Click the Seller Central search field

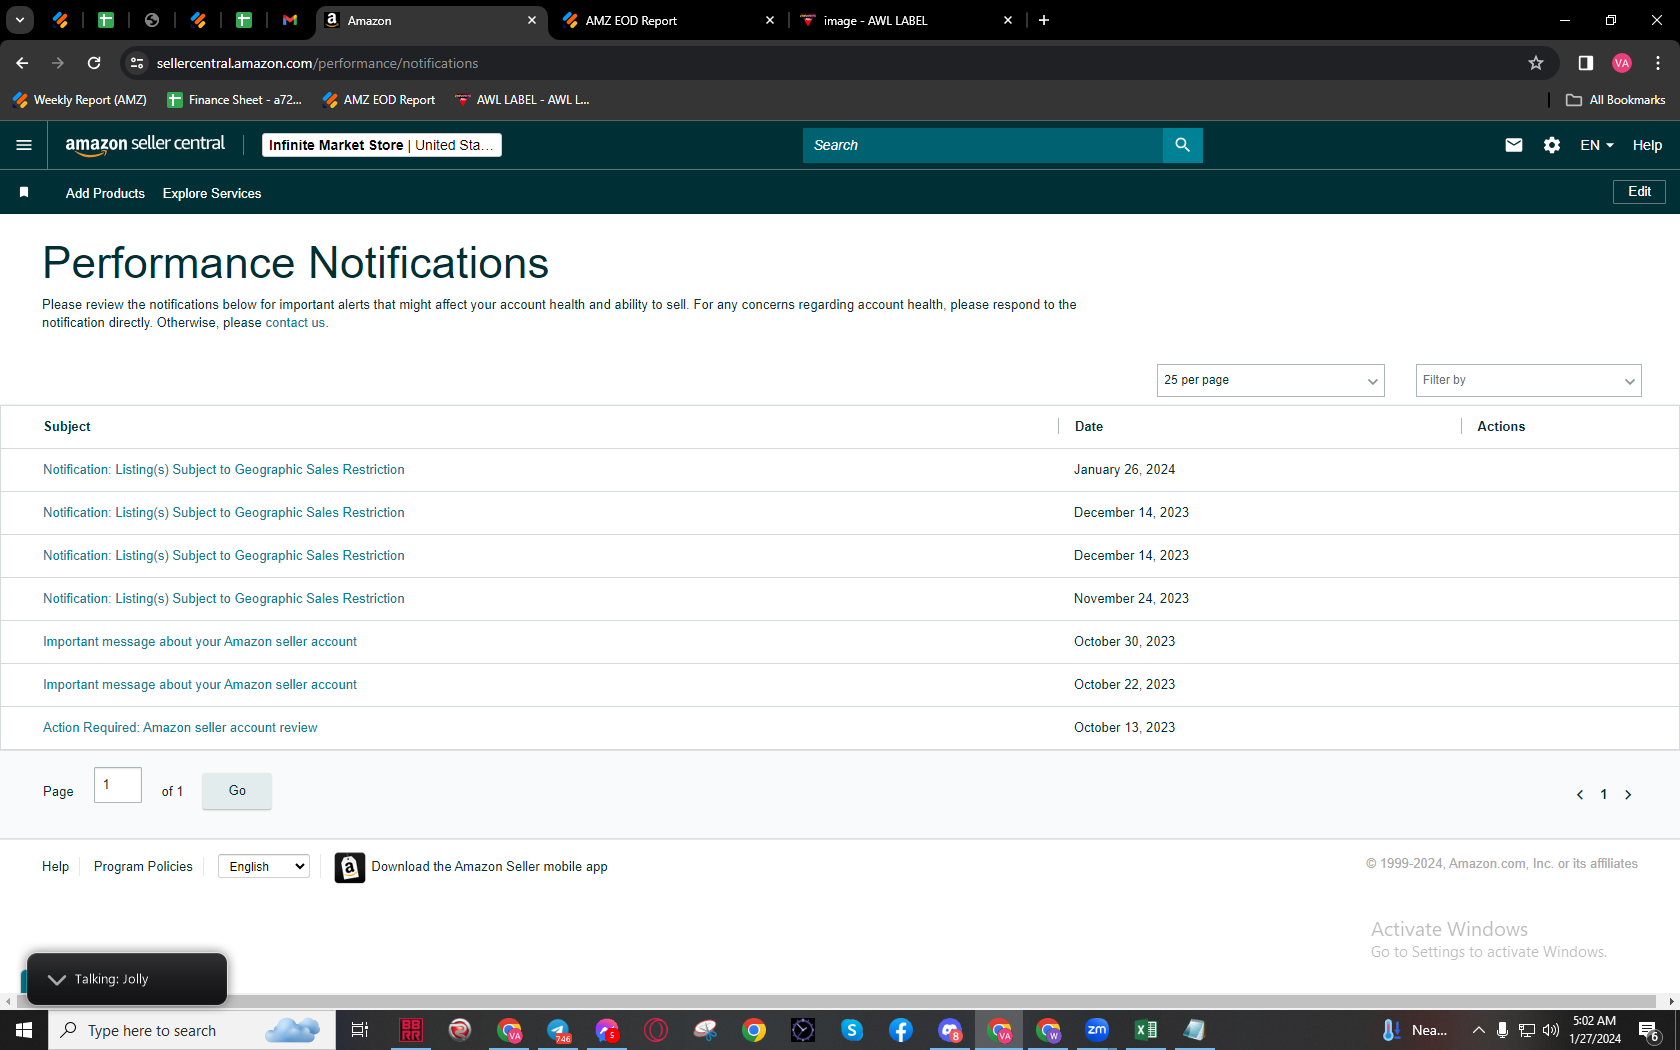[983, 145]
